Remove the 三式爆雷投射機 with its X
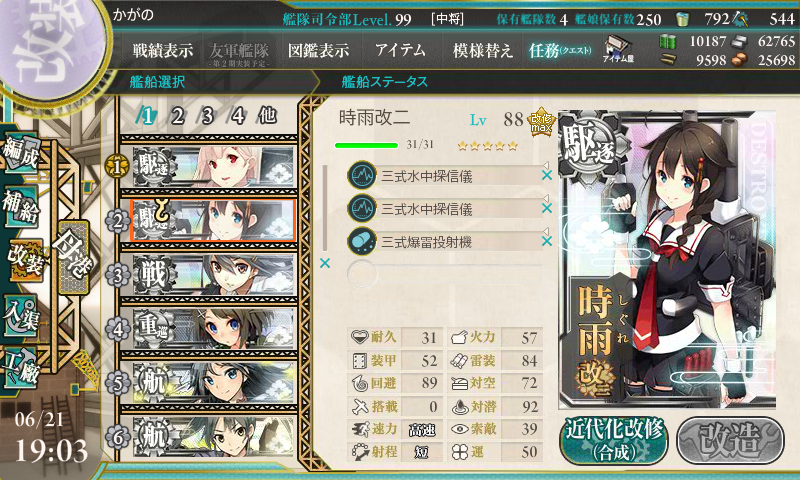Image resolution: width=800 pixels, height=480 pixels. (547, 241)
